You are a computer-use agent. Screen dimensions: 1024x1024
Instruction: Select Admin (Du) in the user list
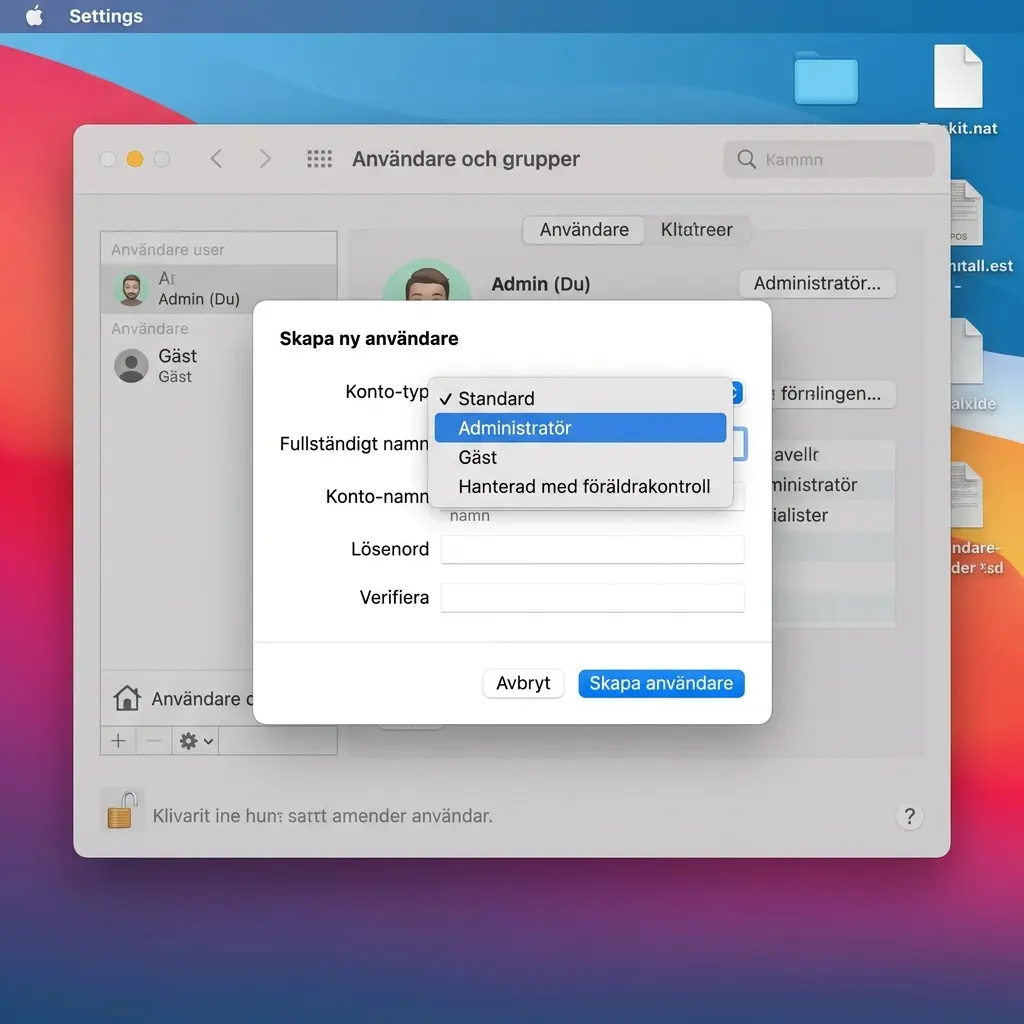pos(219,289)
